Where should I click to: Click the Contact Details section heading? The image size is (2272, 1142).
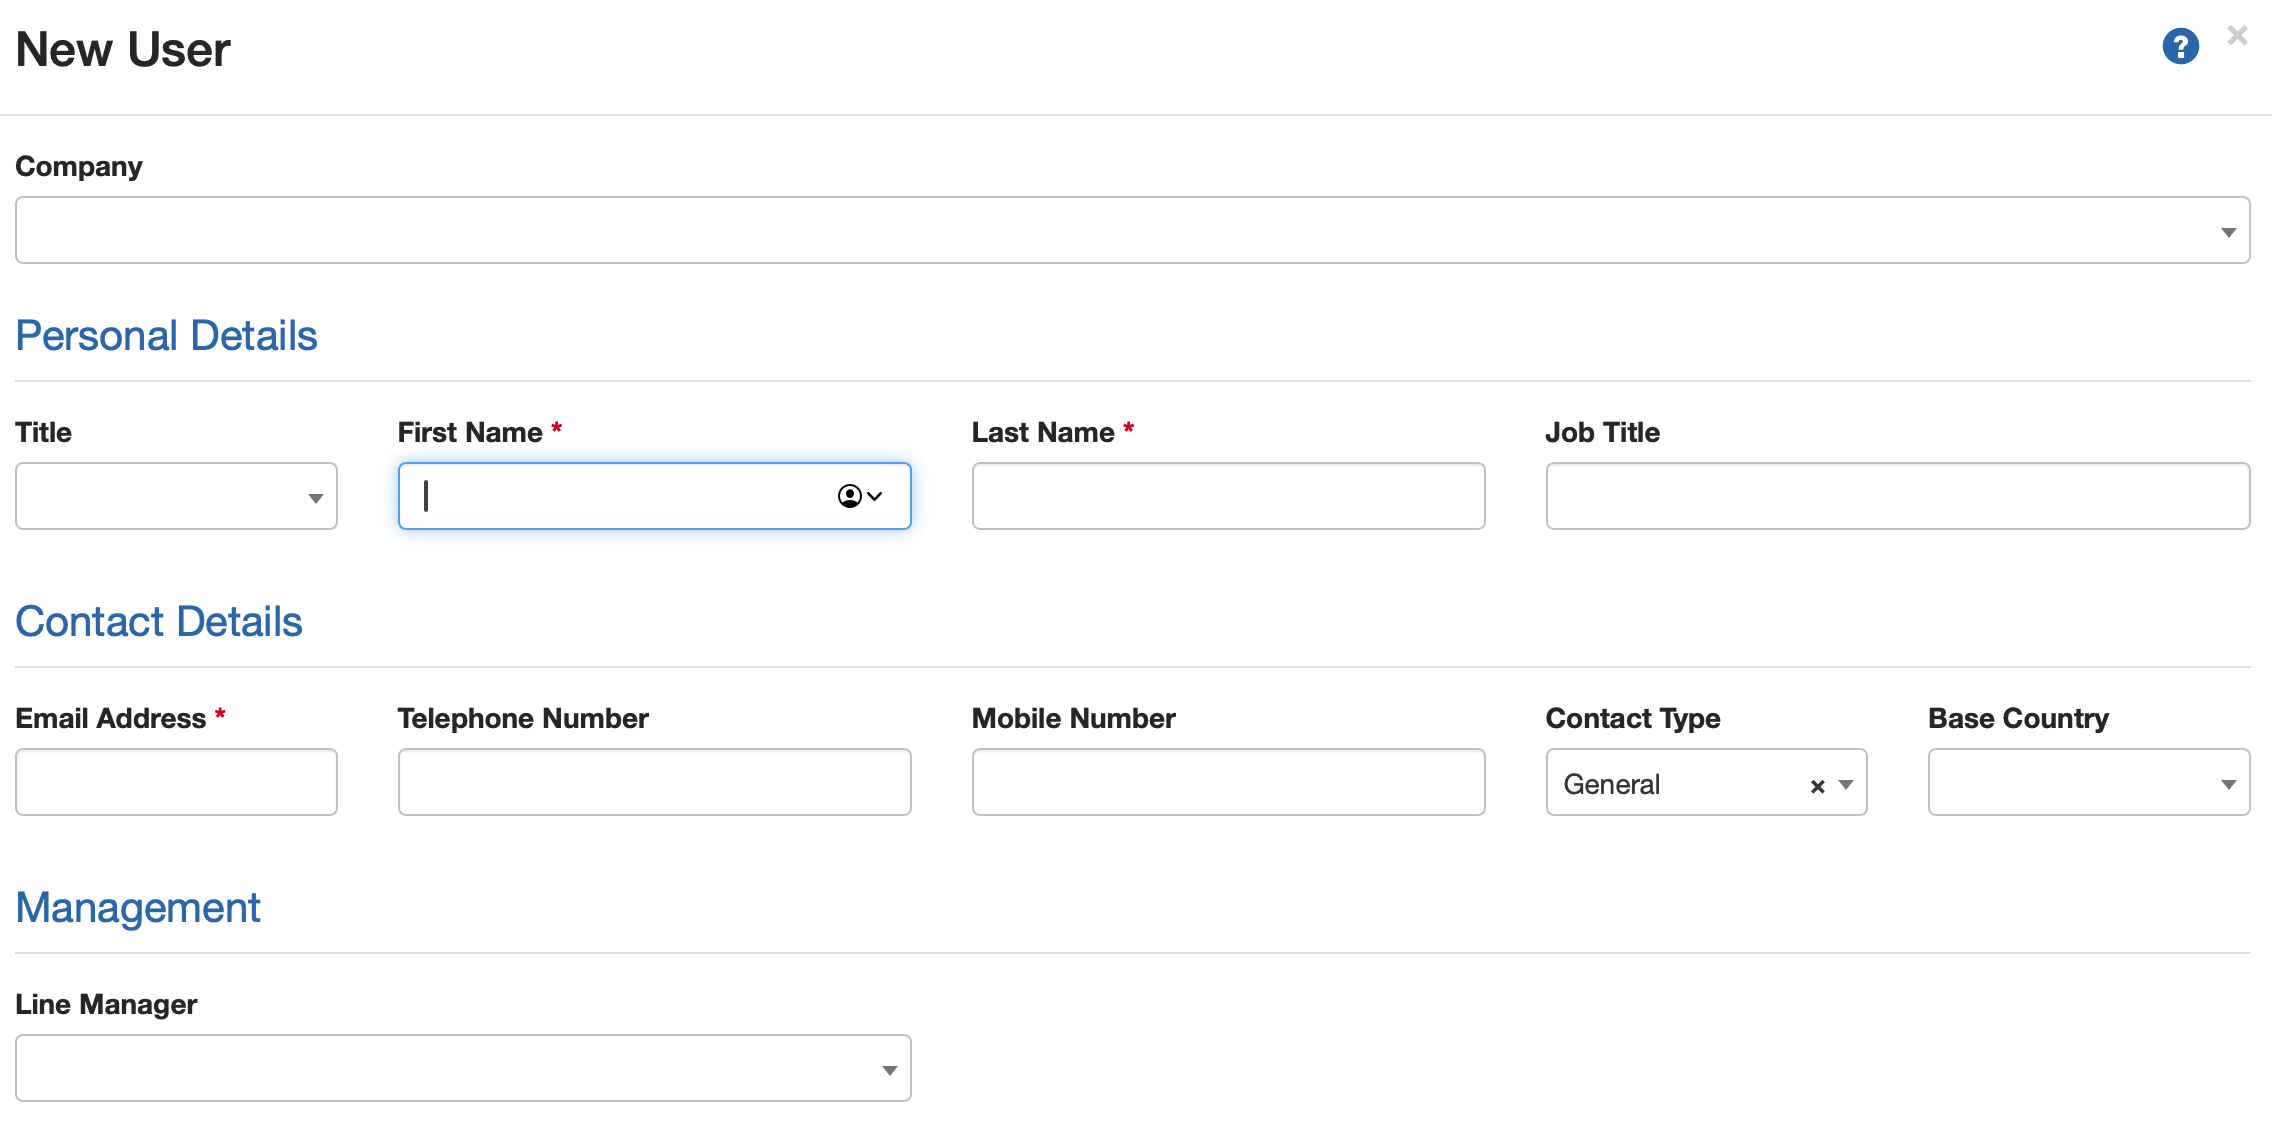(159, 622)
